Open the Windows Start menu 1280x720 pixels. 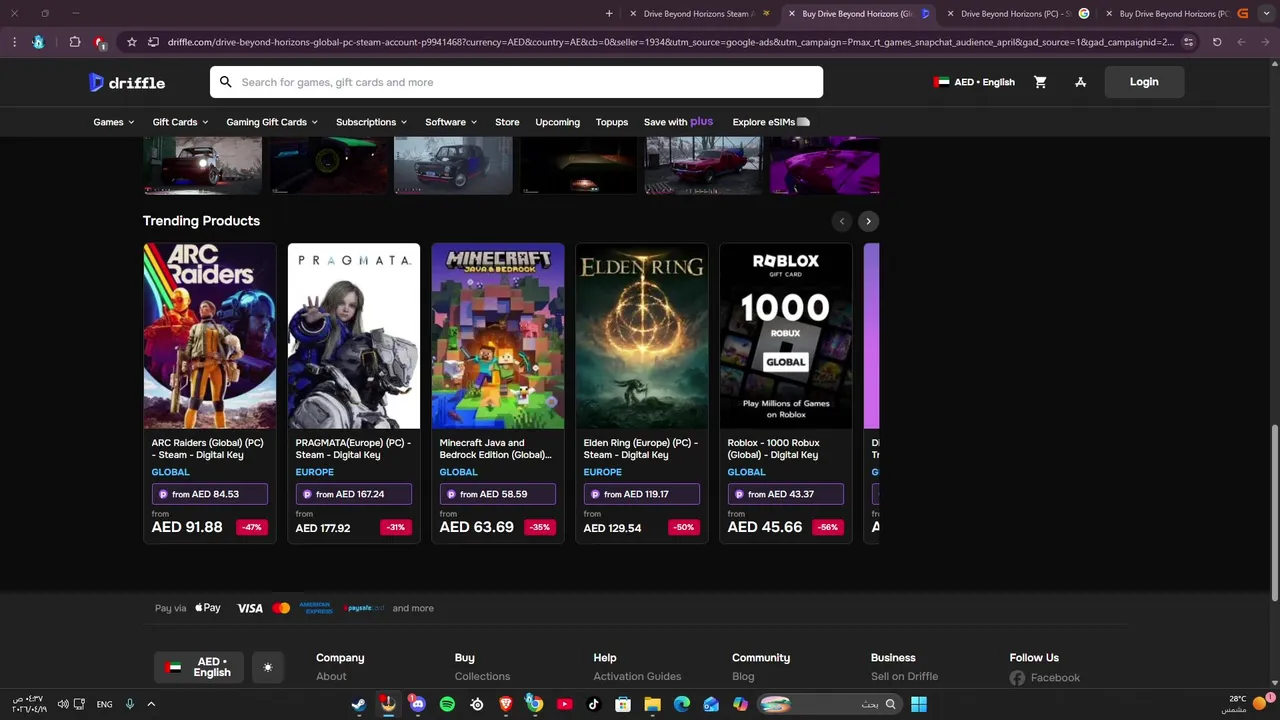[918, 704]
